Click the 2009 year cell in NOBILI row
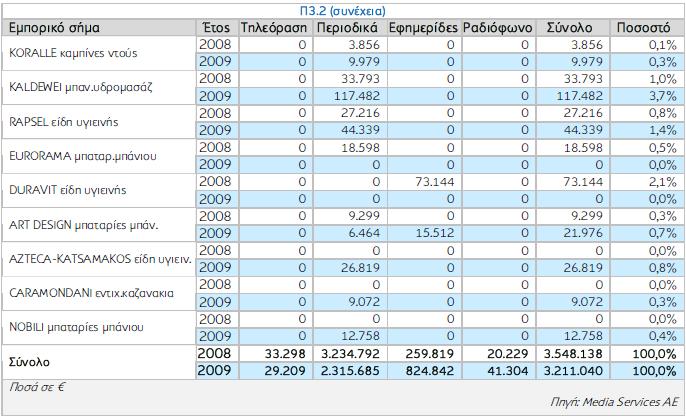The width and height of the screenshot is (686, 416). click(215, 336)
